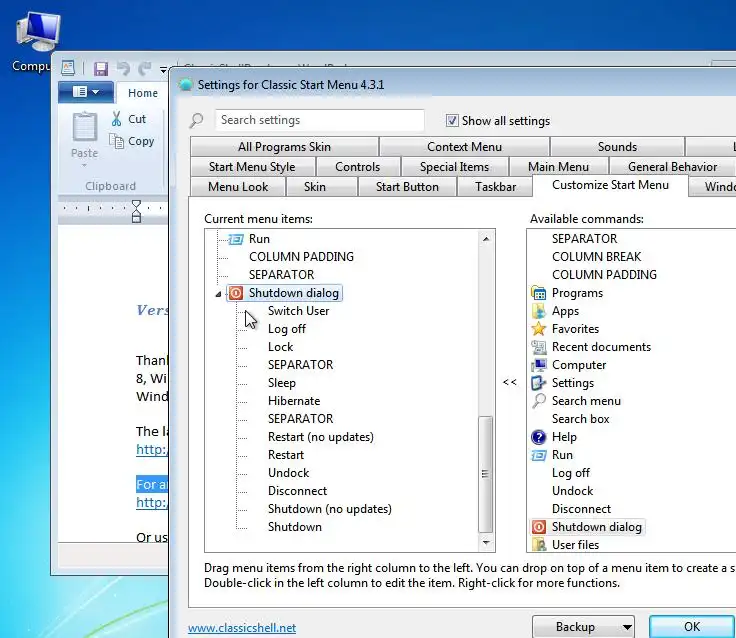
Task: Click Shutdown dialog icon in available commands
Action: [x=538, y=527]
